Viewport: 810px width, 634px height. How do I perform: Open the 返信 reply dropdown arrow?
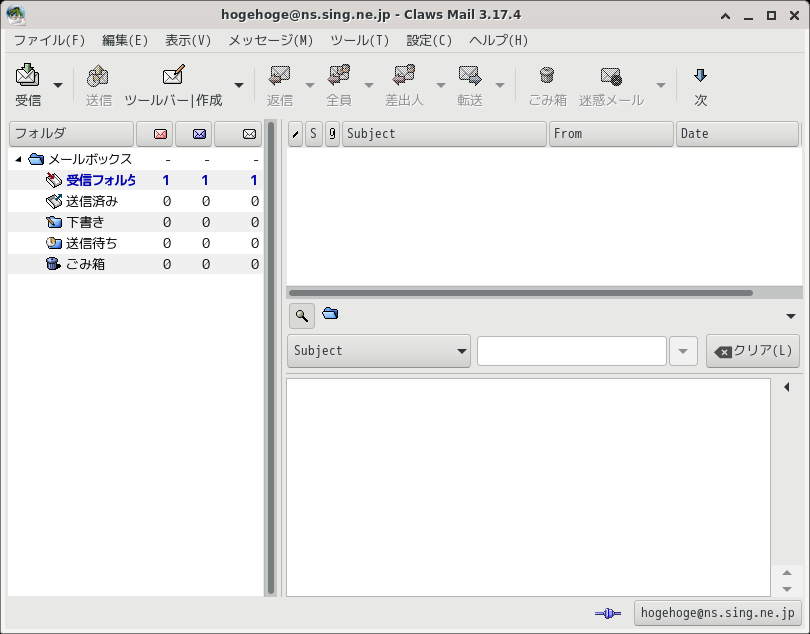(310, 85)
